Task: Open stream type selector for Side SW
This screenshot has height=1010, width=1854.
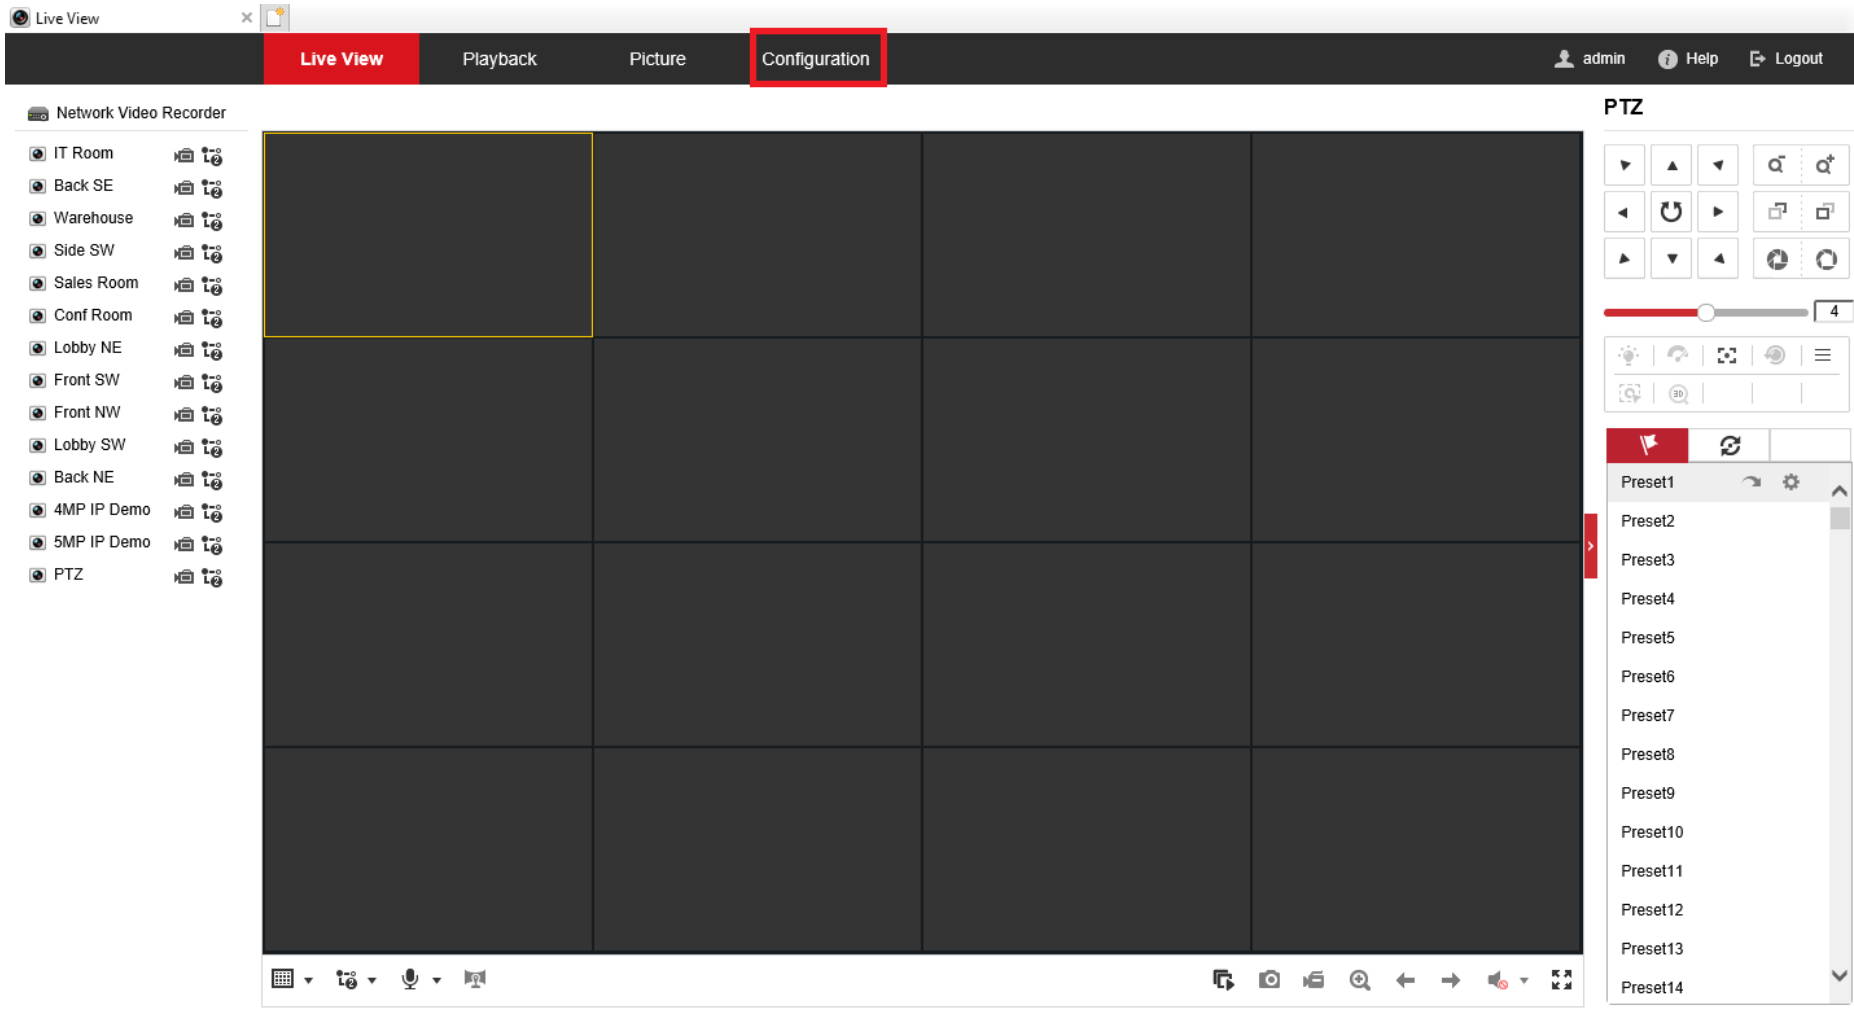Action: tap(212, 253)
